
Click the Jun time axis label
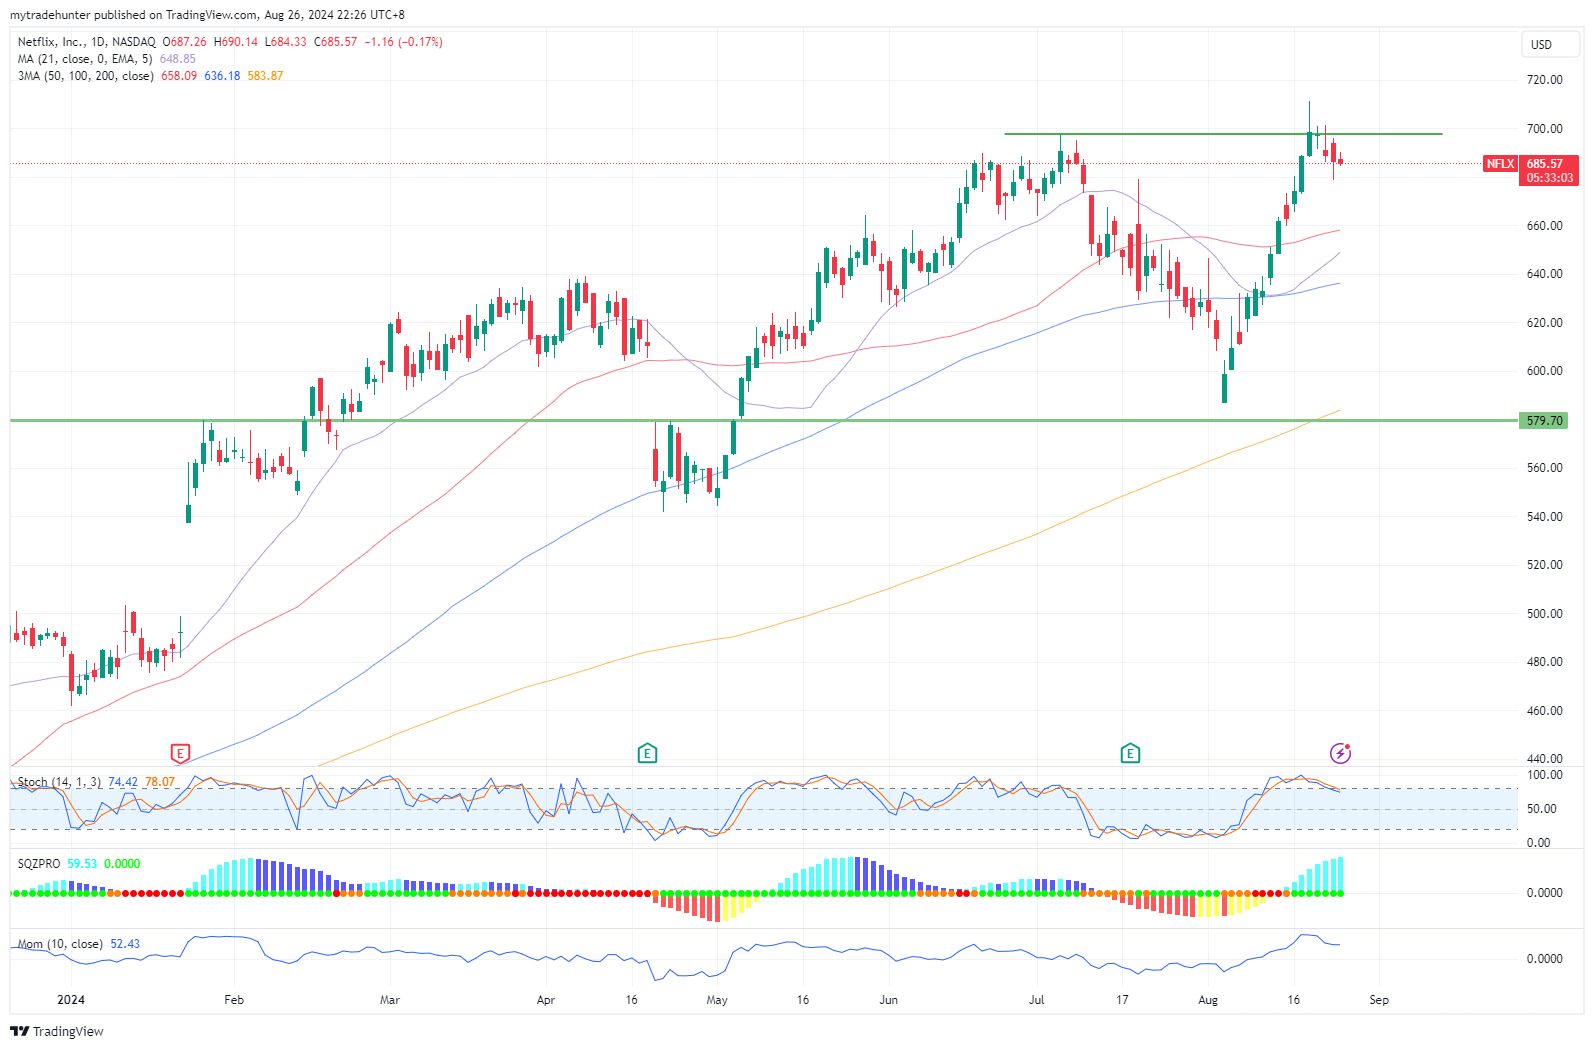[889, 1000]
